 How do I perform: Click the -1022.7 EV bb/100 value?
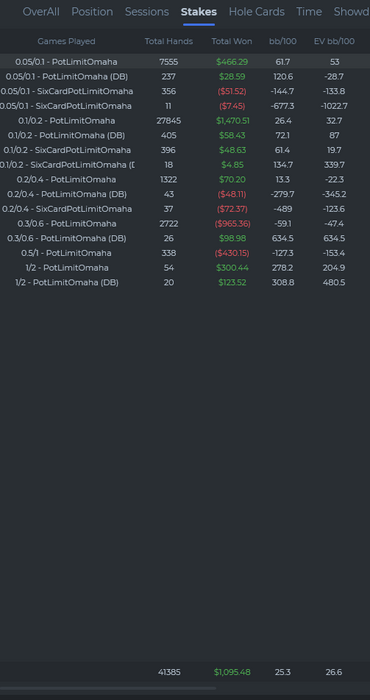[x=334, y=106]
